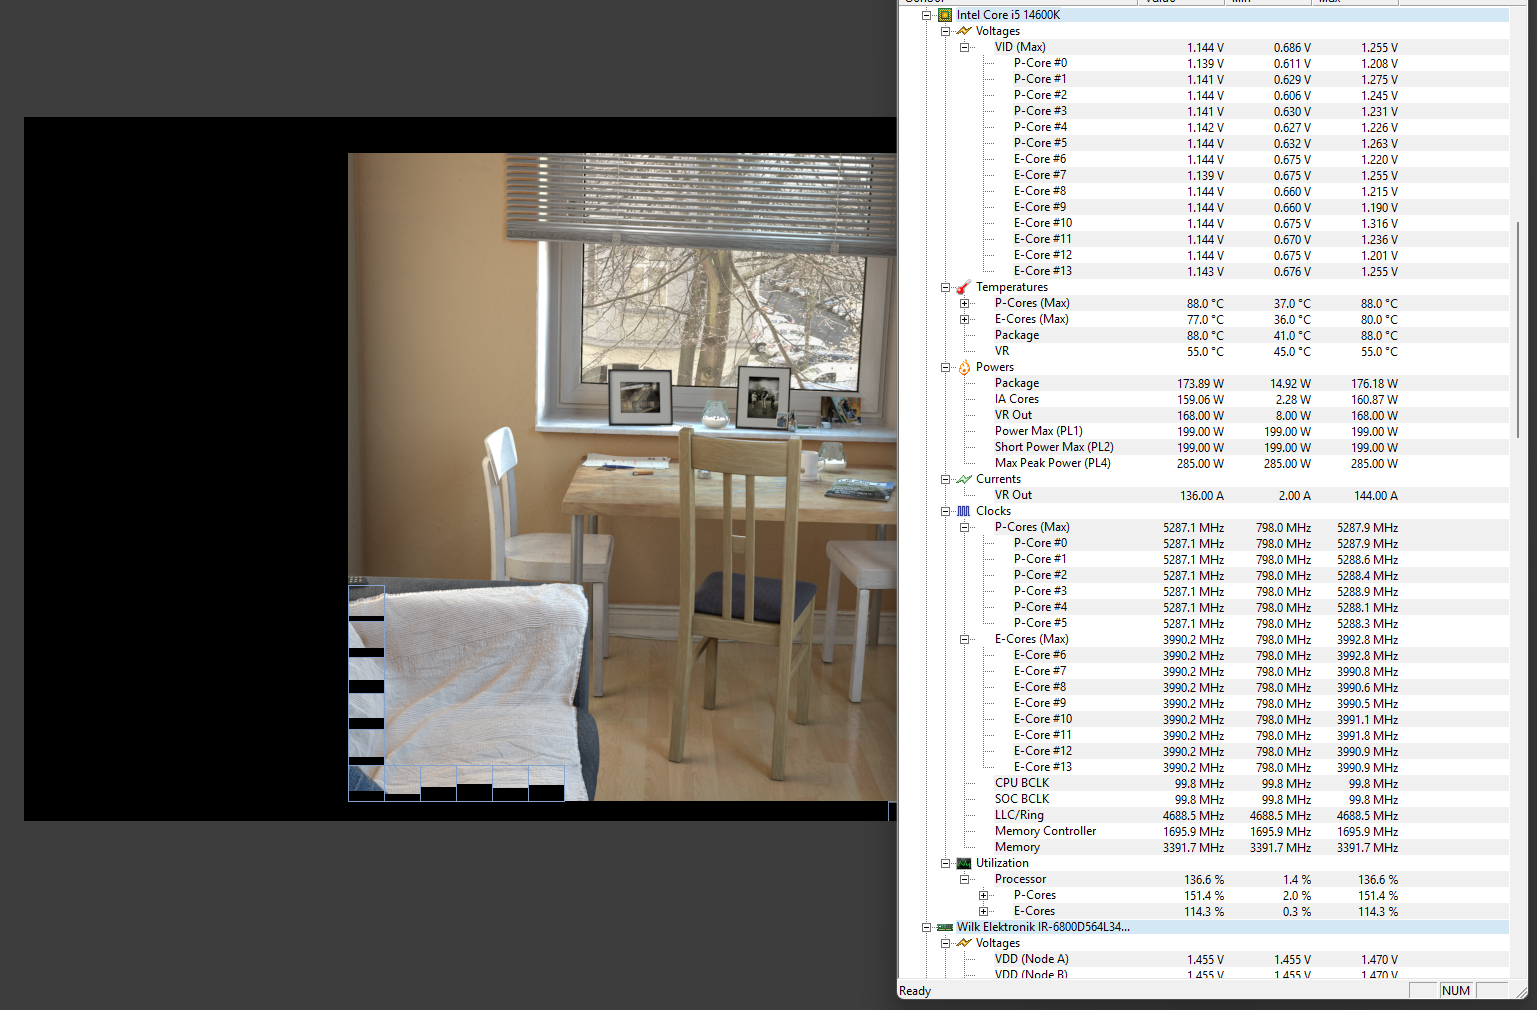Screen dimensions: 1537x1010
Task: Collapse the Processor utilization group
Action: click(965, 879)
